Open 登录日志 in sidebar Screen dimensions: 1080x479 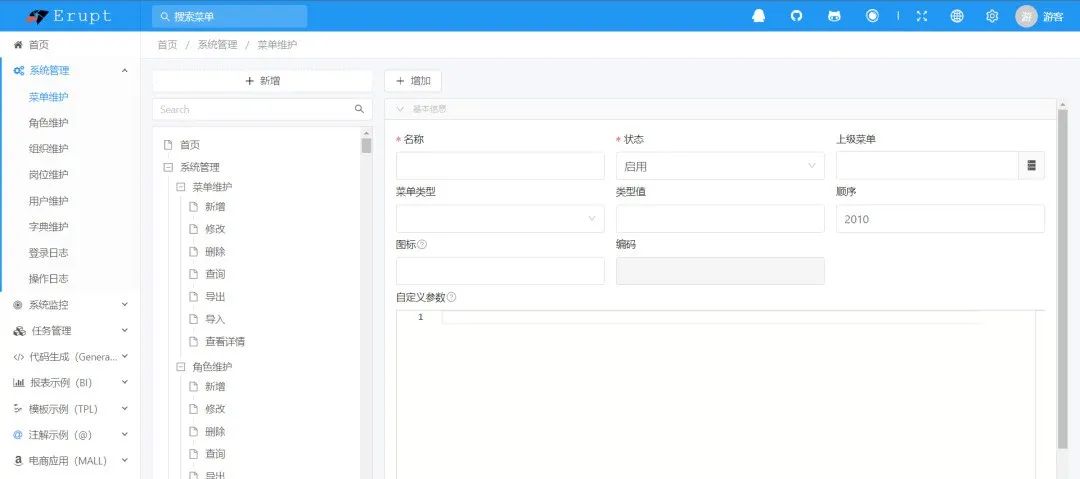48,253
